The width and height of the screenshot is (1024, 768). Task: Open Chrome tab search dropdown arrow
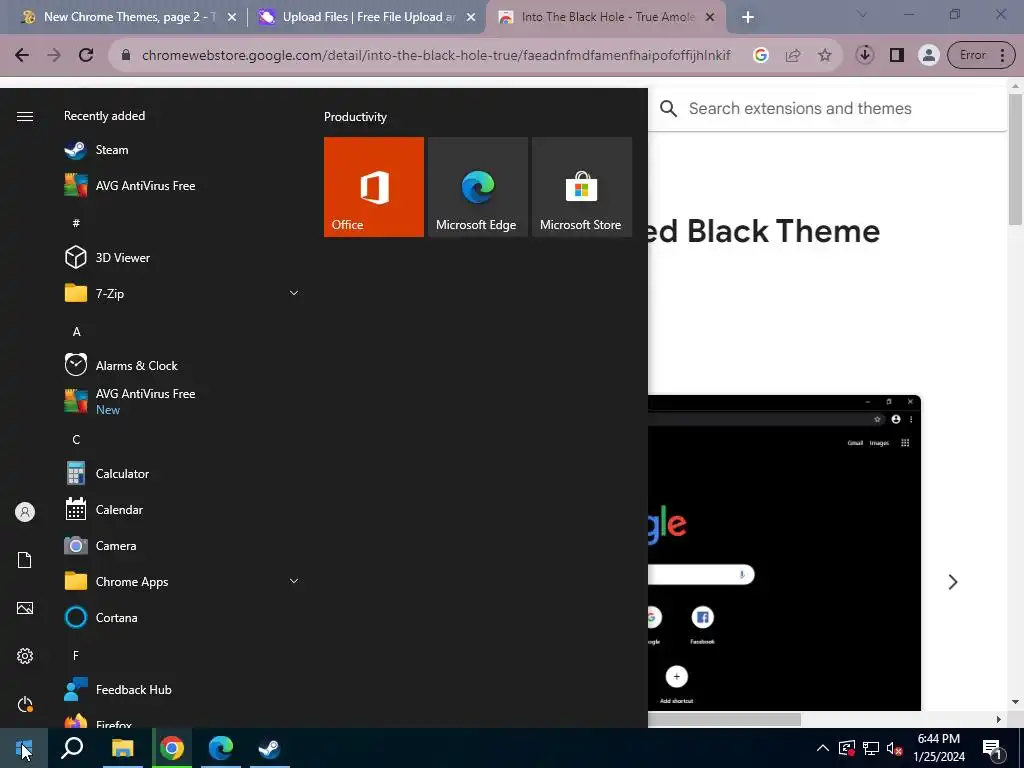point(862,14)
